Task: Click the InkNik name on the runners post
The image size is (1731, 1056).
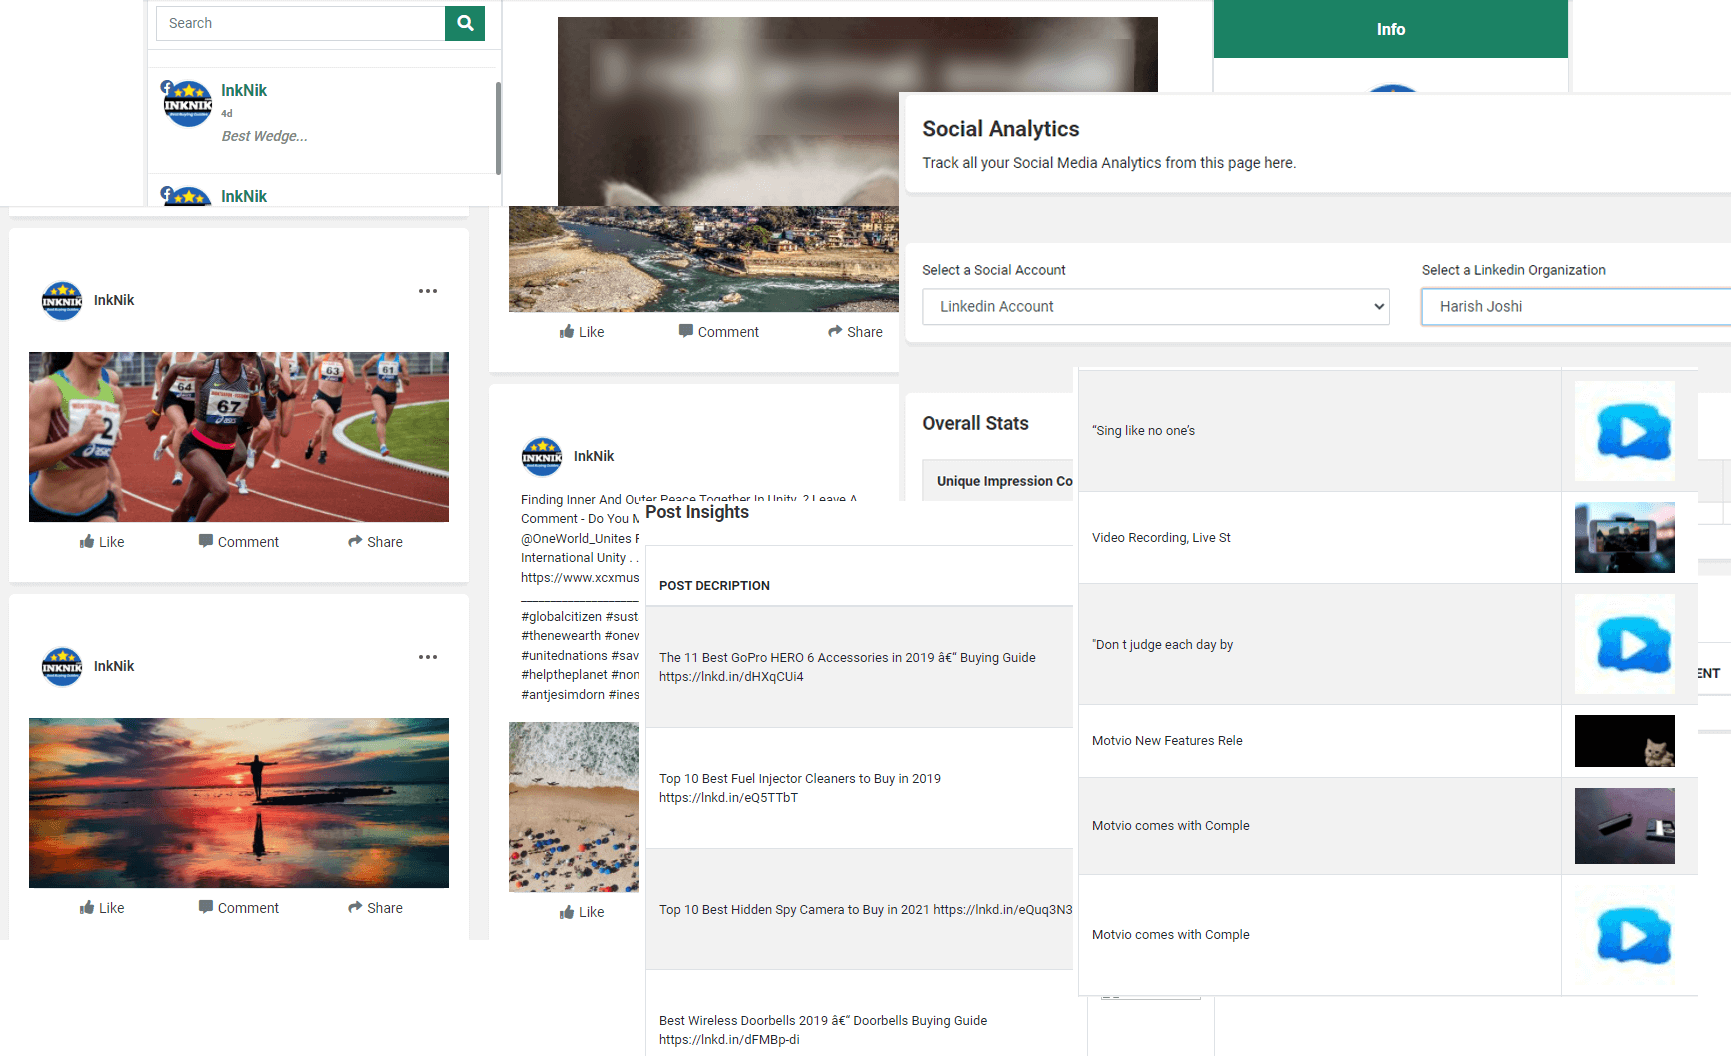Action: (x=114, y=300)
